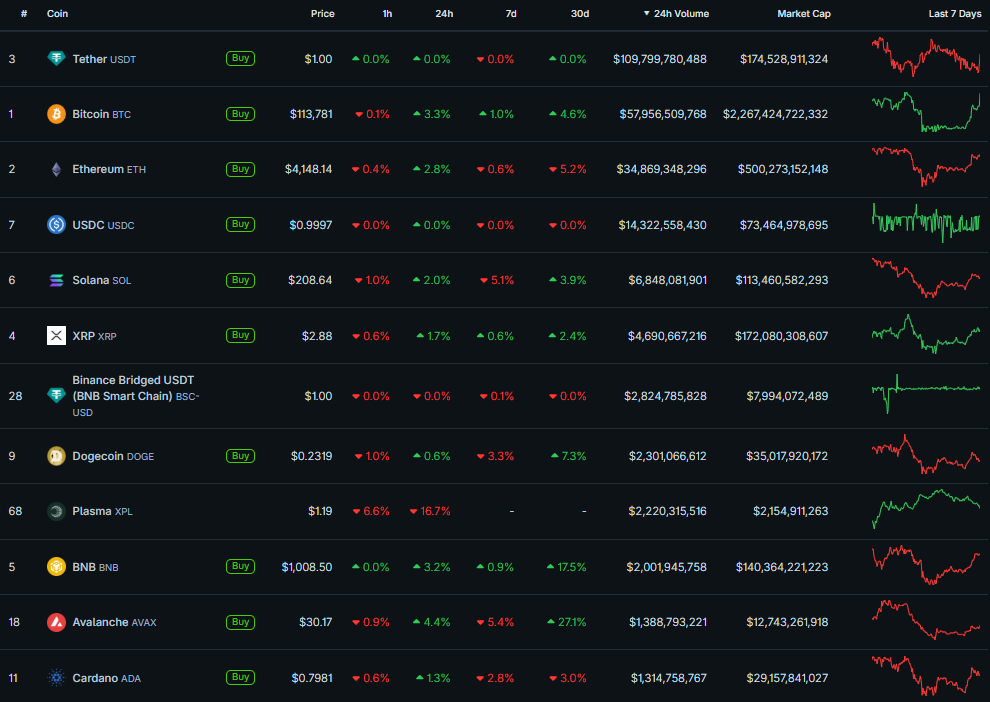Open Ethereum's 7-day sparkline chart
The height and width of the screenshot is (702, 990).
click(926, 167)
